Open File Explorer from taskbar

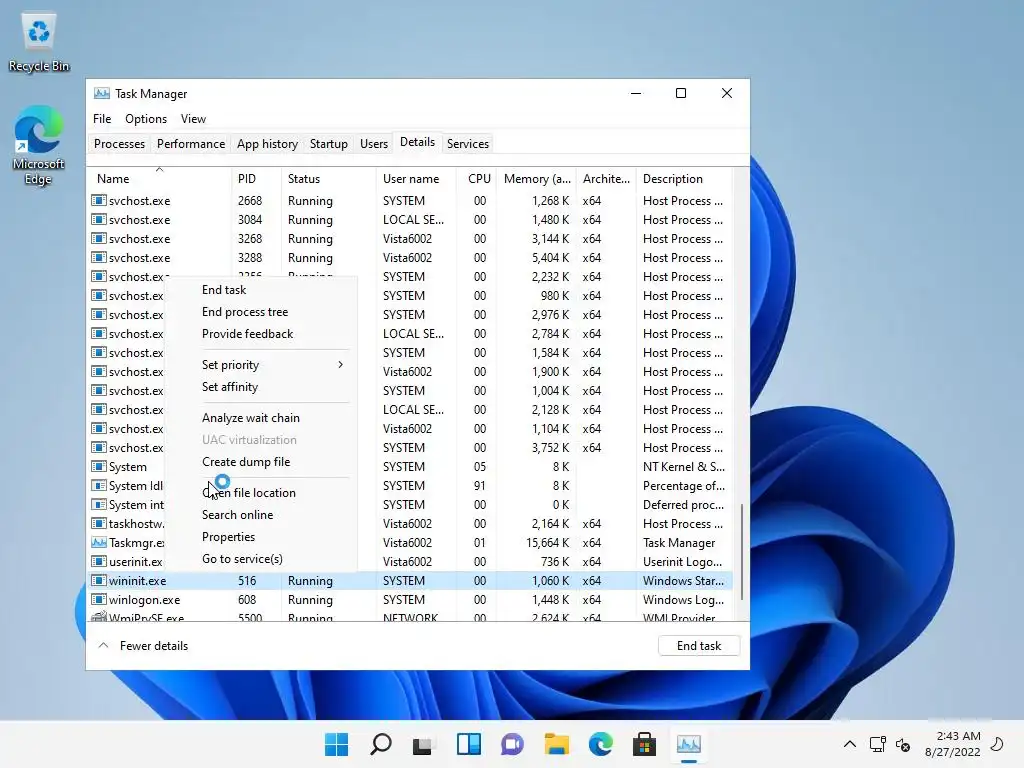556,744
